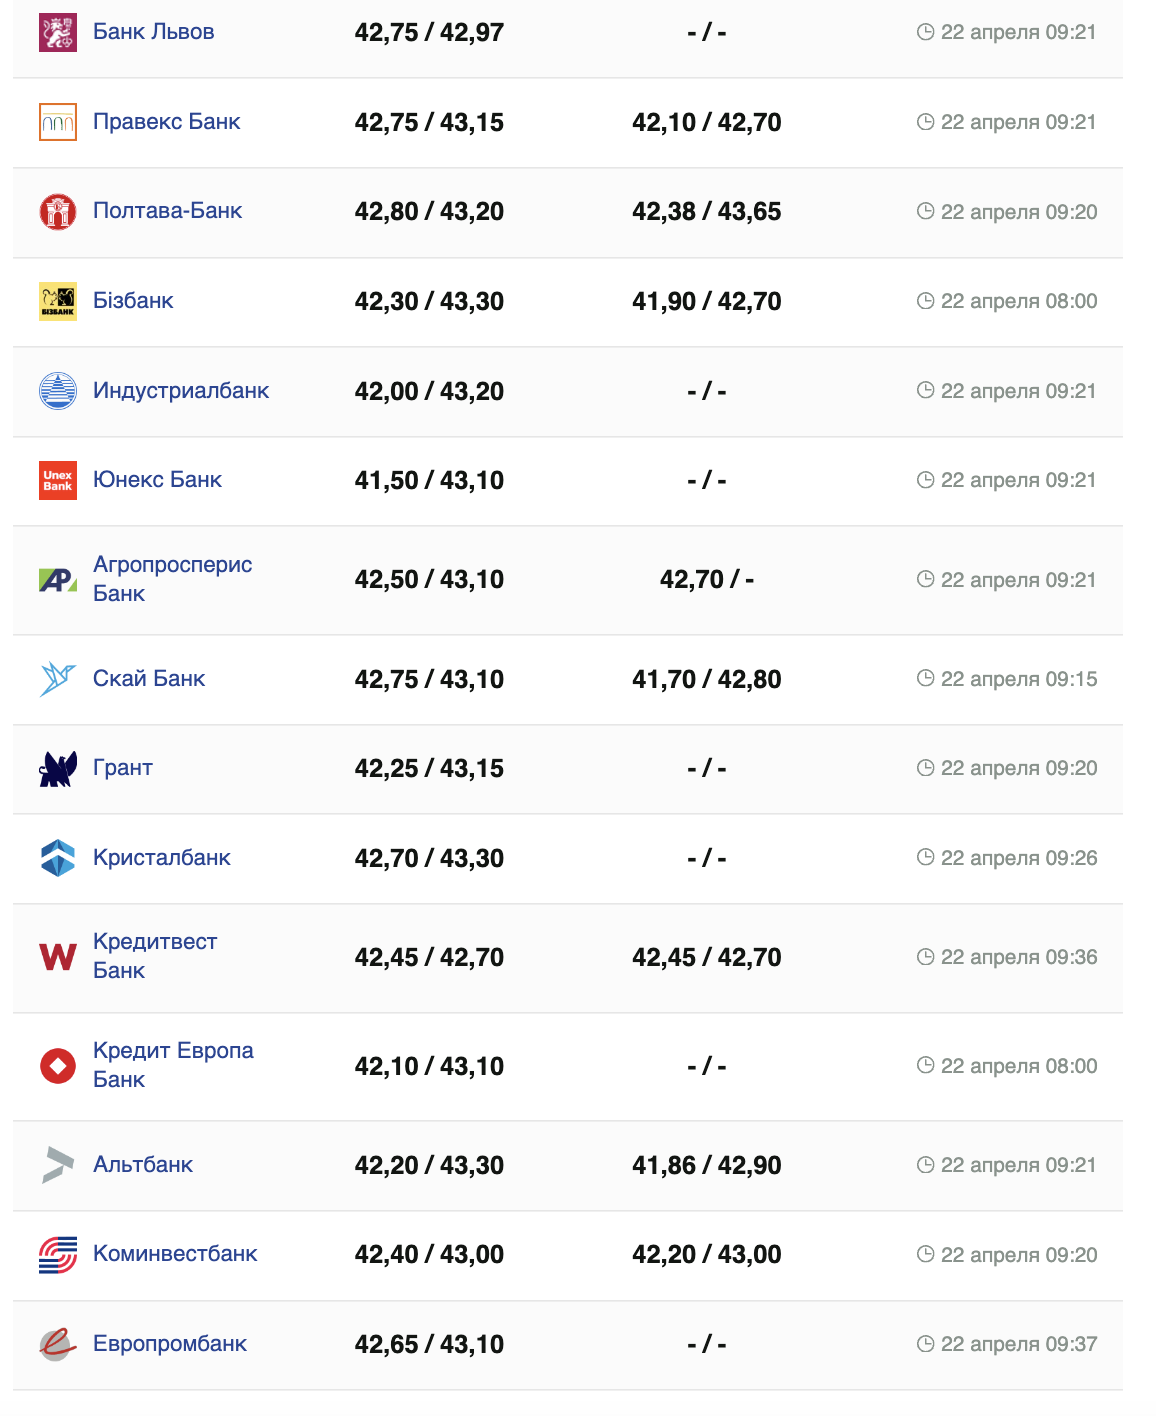The image size is (1156, 1416).
Task: Open the Европромбанк bank link
Action: 169,1344
